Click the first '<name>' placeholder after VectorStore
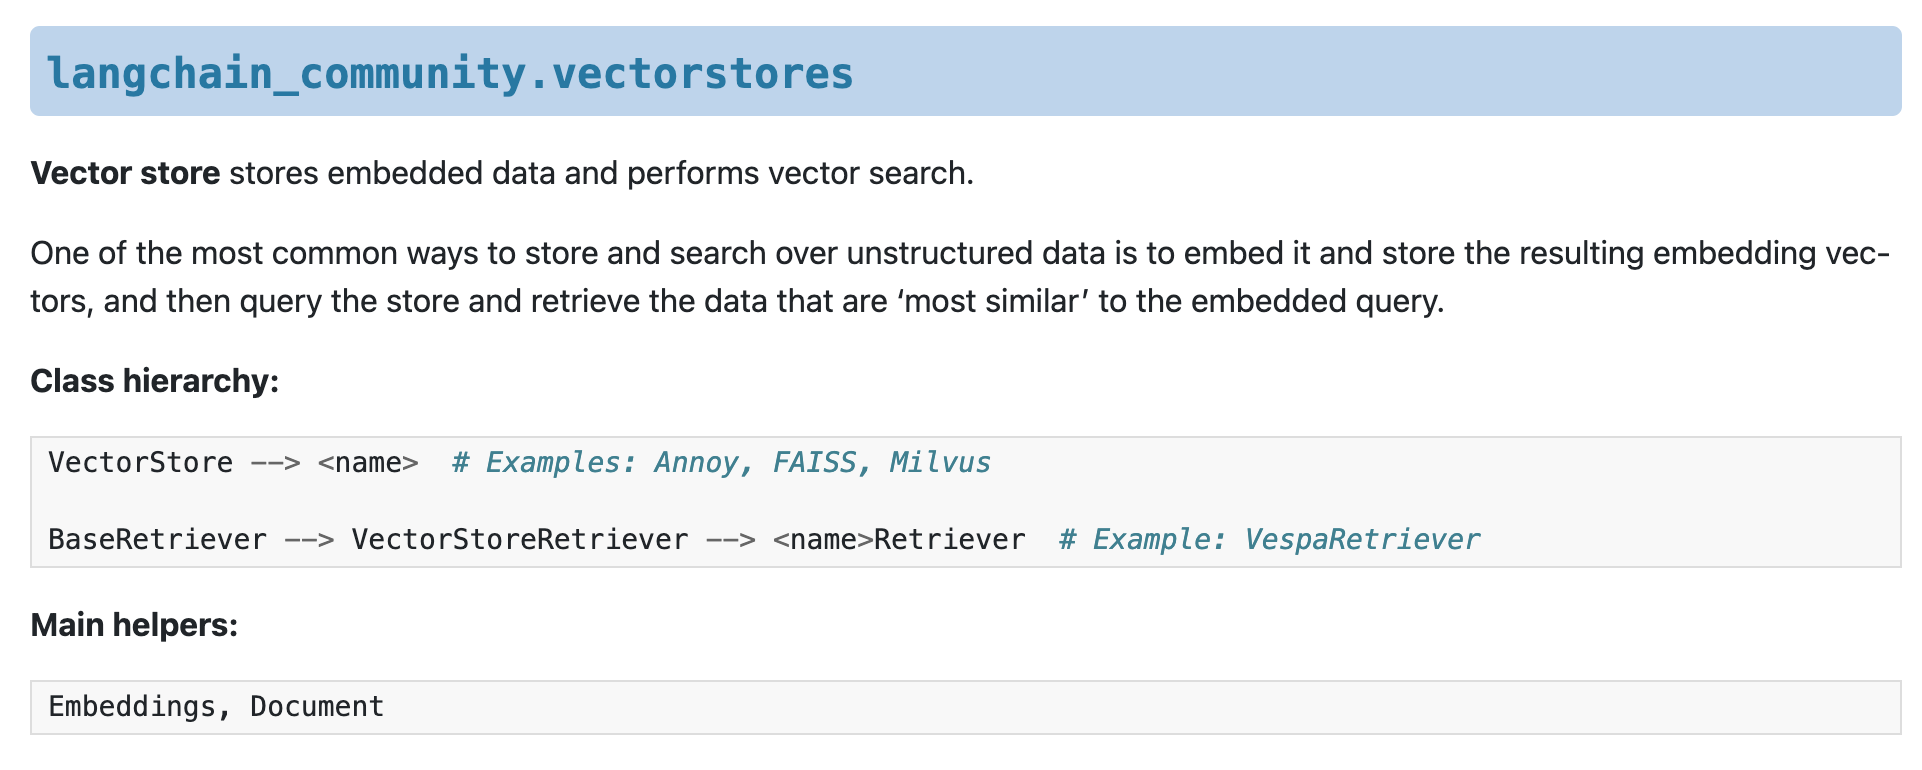The image size is (1922, 770). (367, 463)
